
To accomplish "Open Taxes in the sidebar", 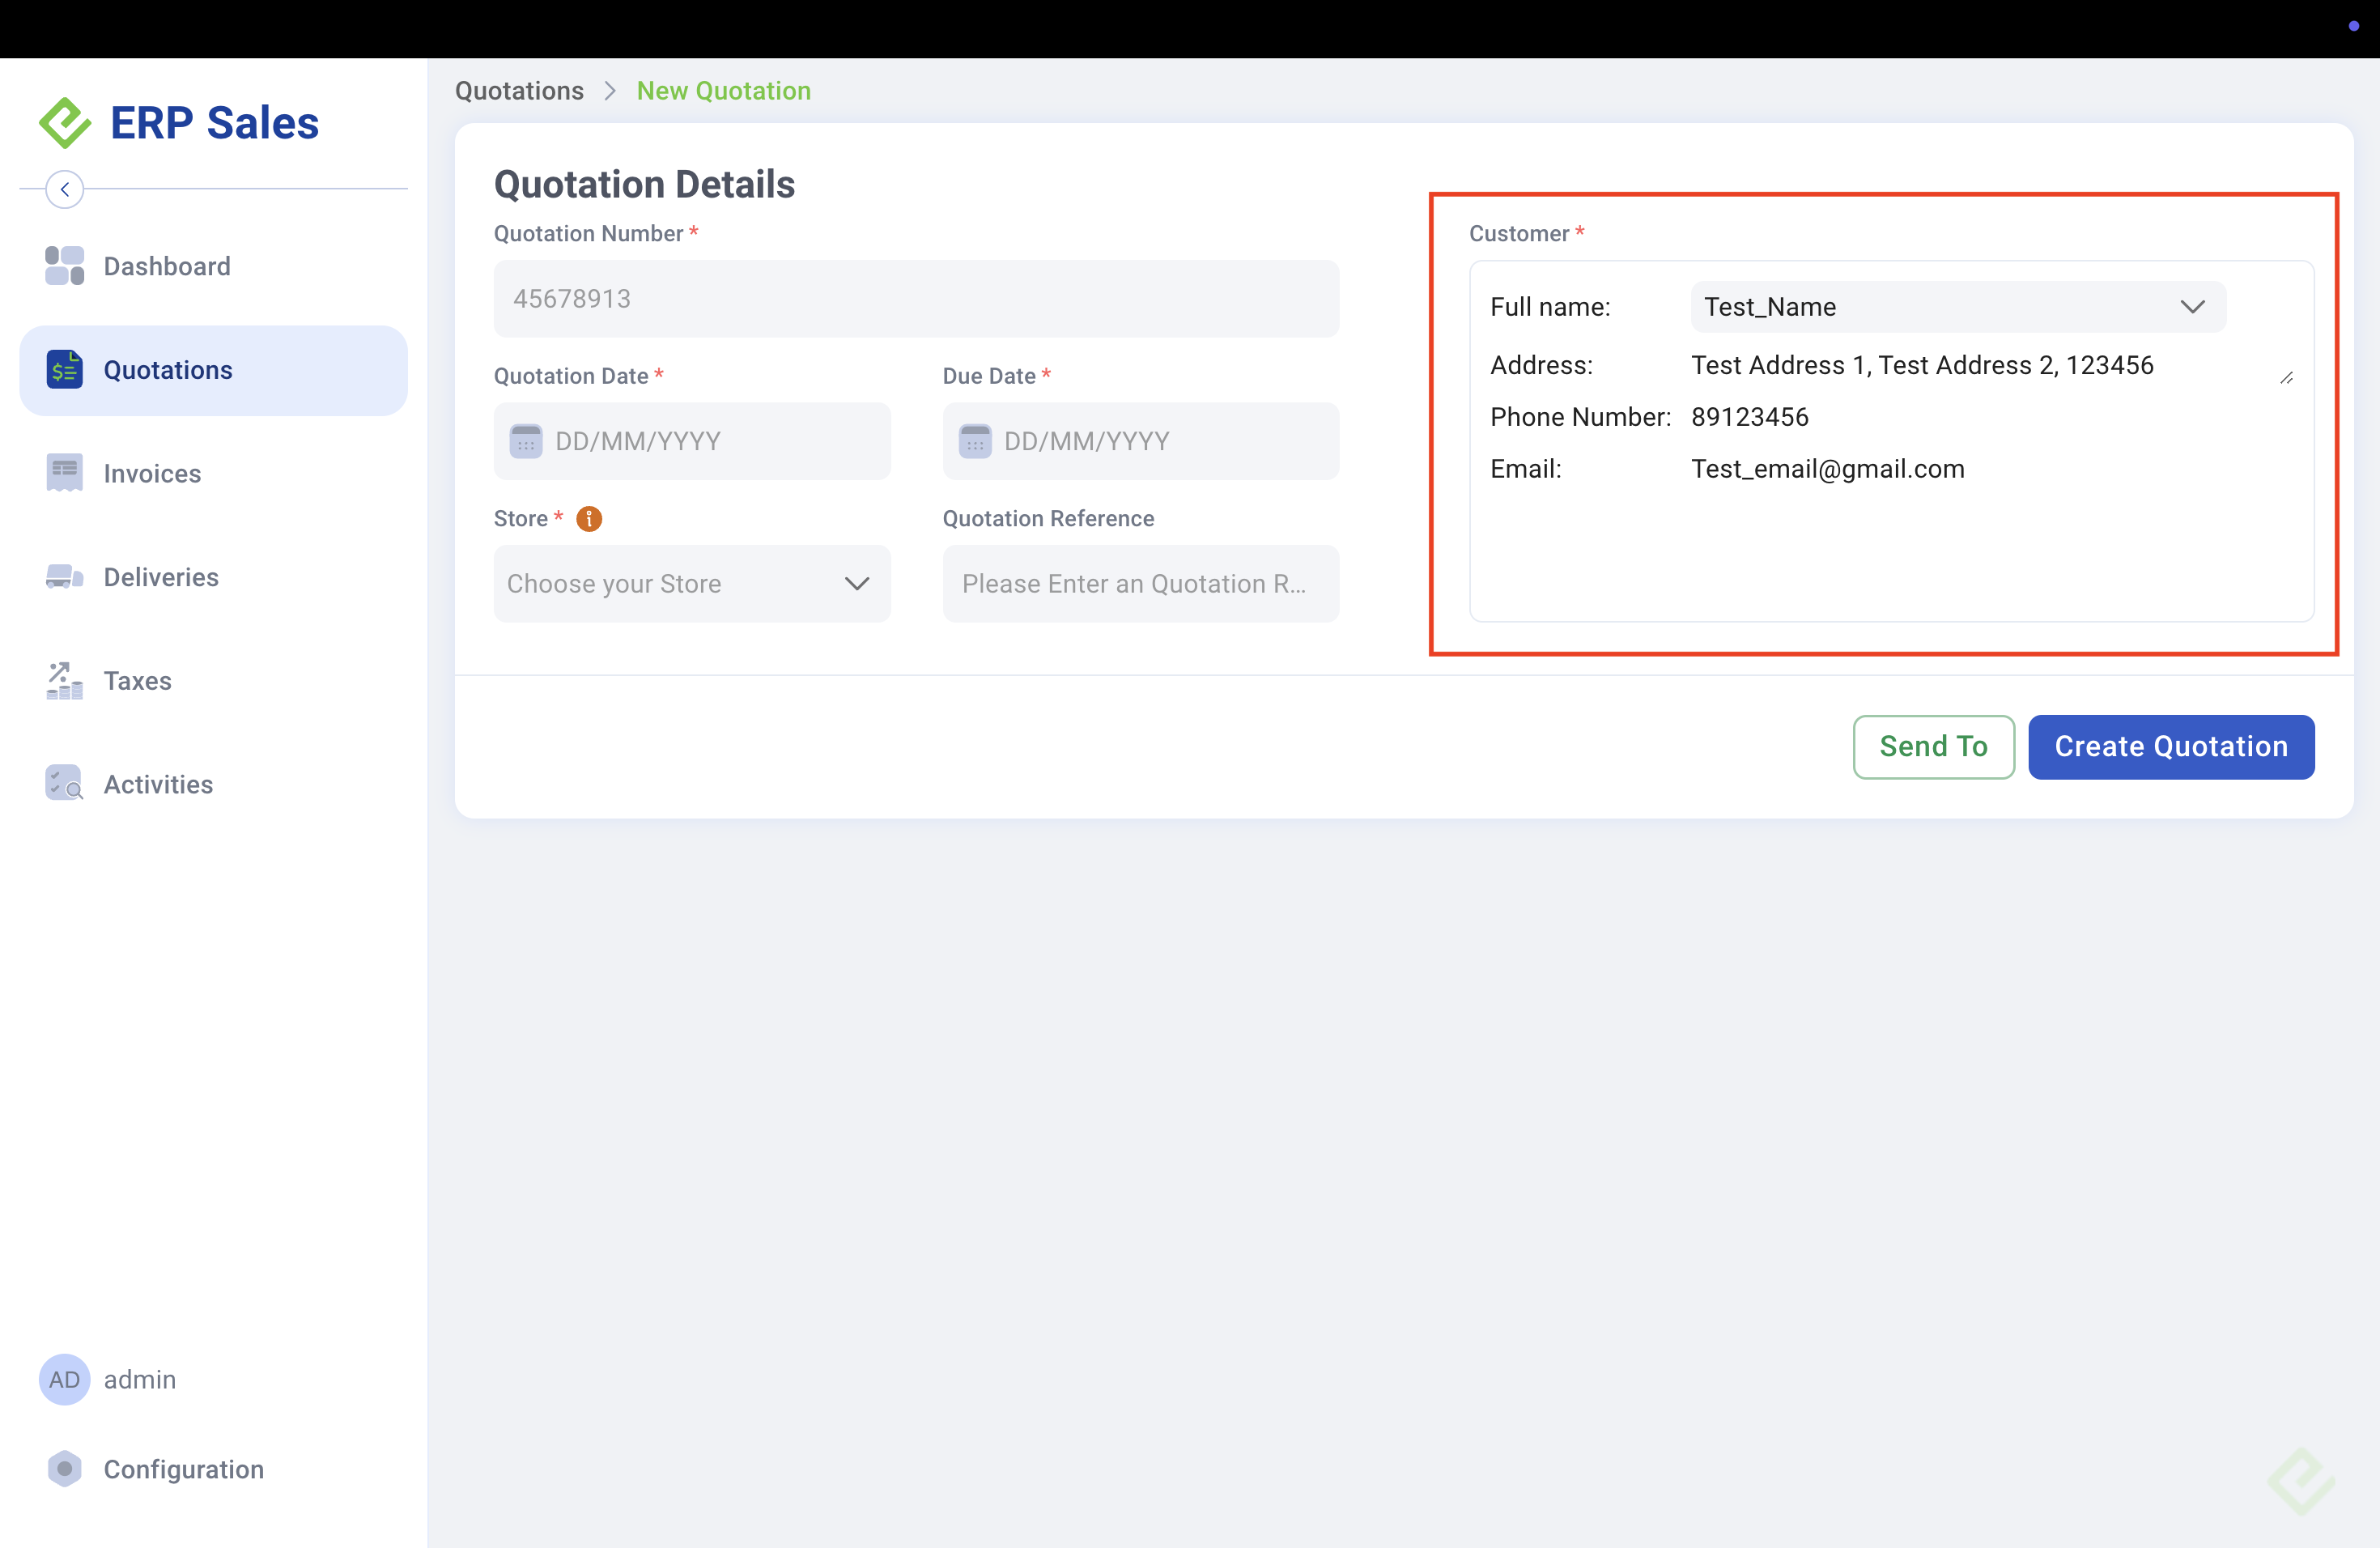I will click(213, 681).
